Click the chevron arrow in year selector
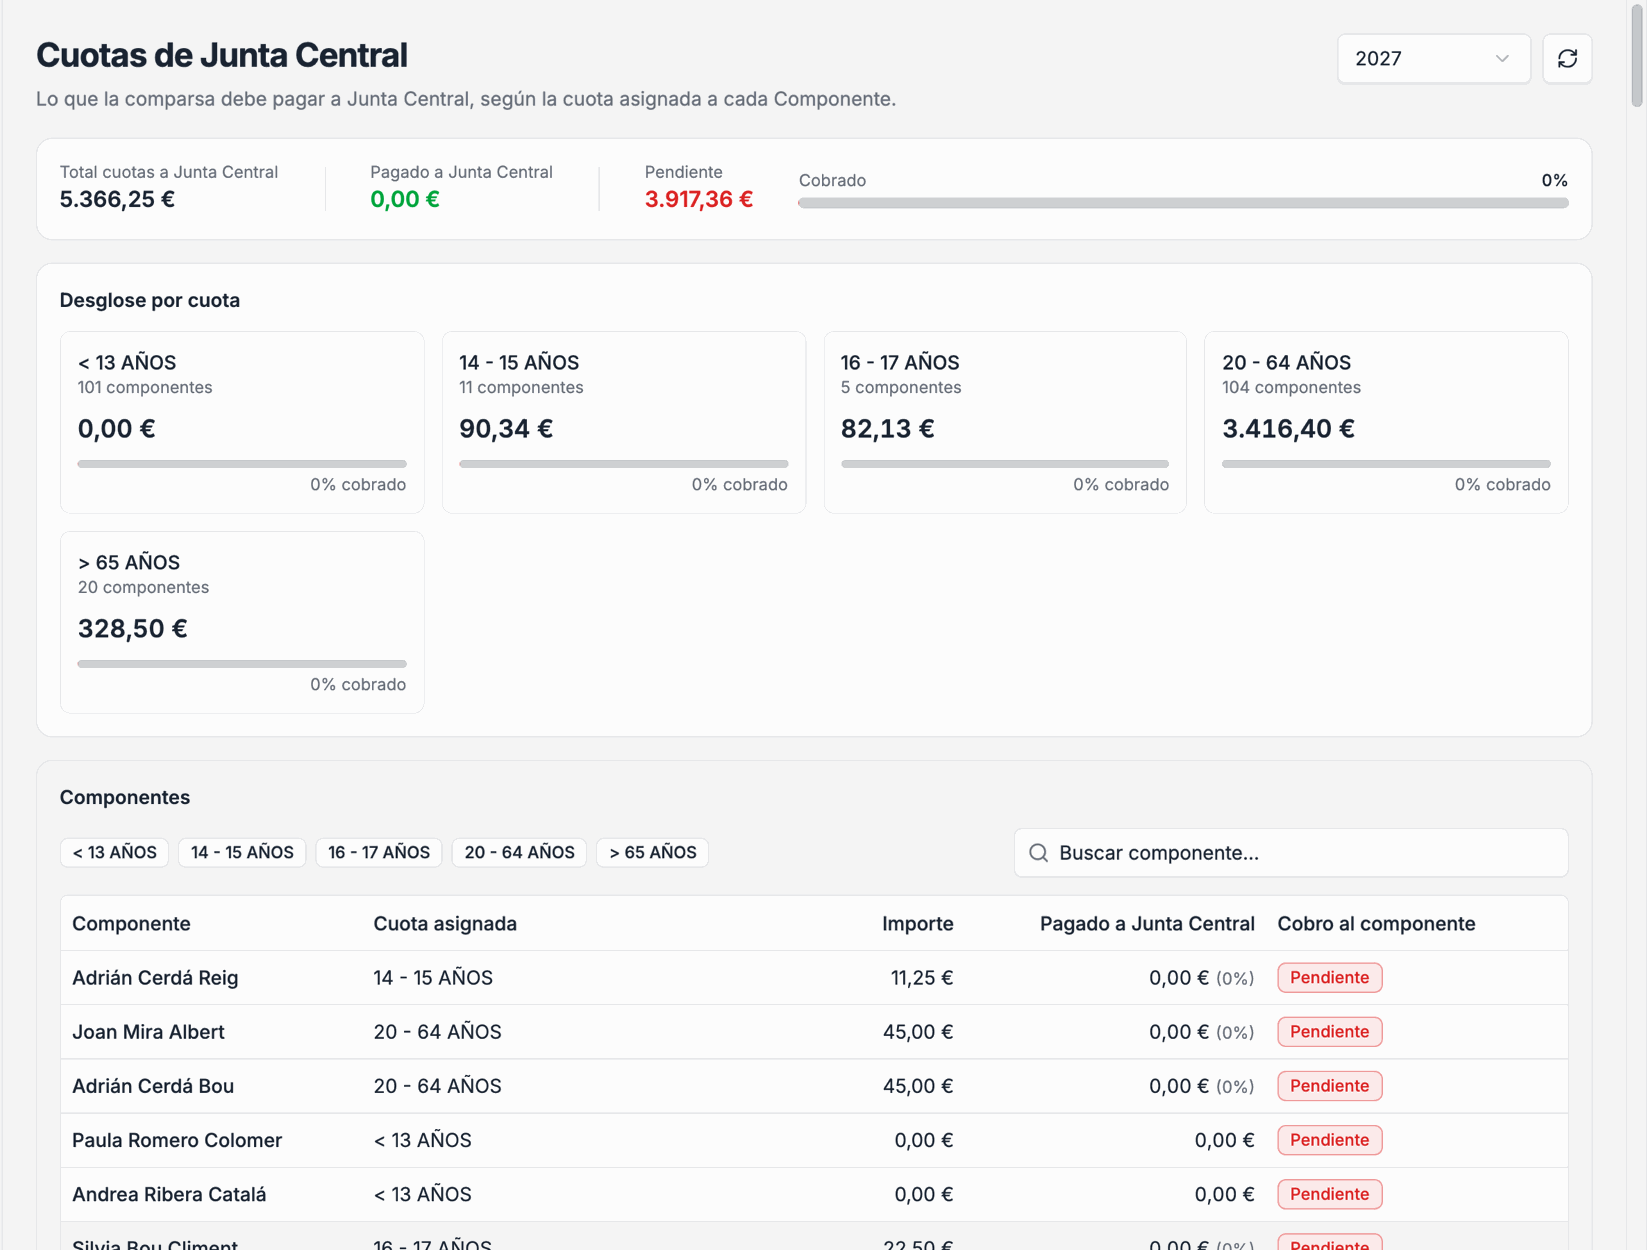The image size is (1647, 1250). (1502, 59)
